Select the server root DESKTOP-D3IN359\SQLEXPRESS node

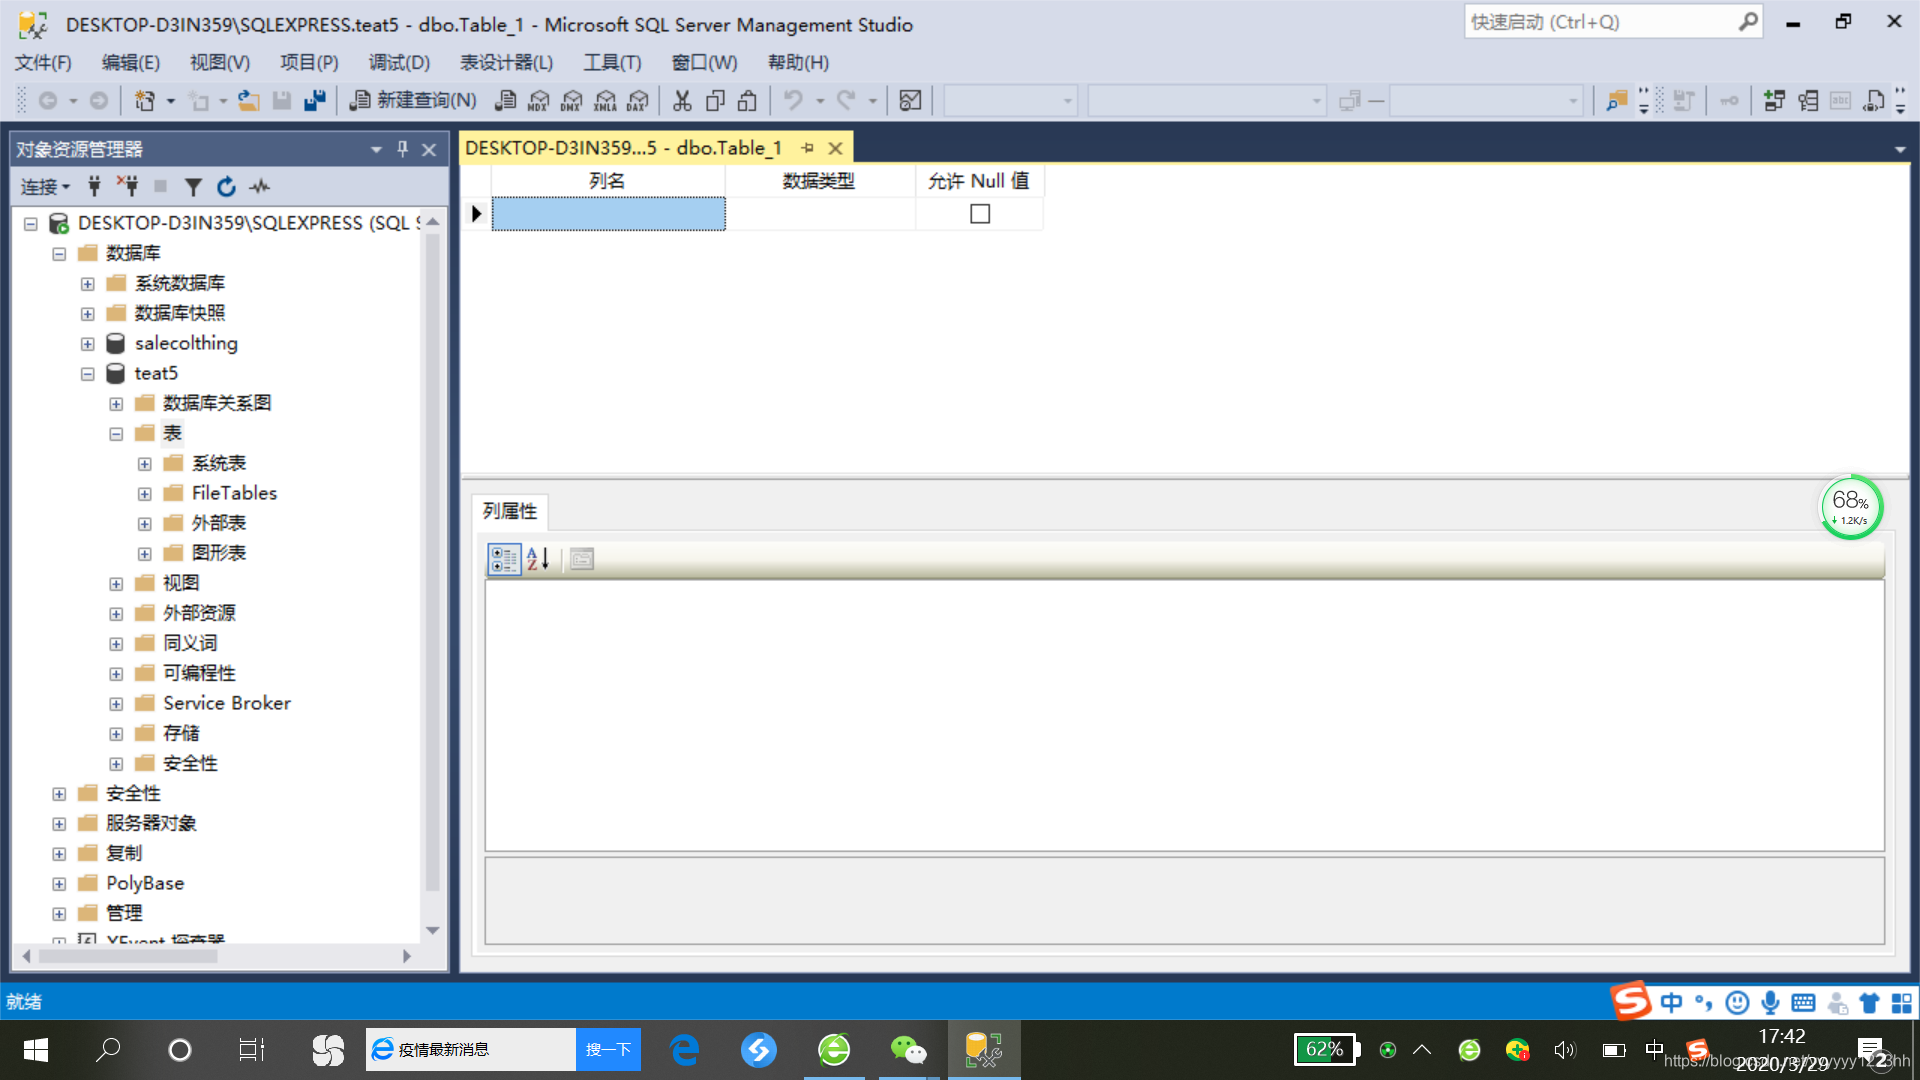(x=250, y=223)
